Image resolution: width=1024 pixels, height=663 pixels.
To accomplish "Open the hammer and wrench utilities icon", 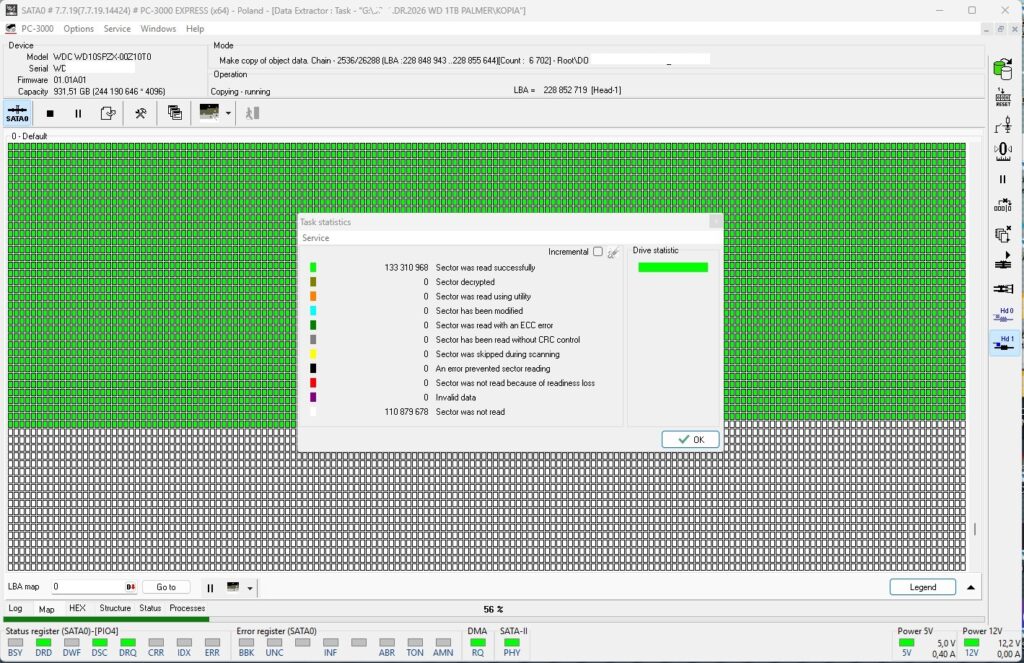I will click(140, 113).
